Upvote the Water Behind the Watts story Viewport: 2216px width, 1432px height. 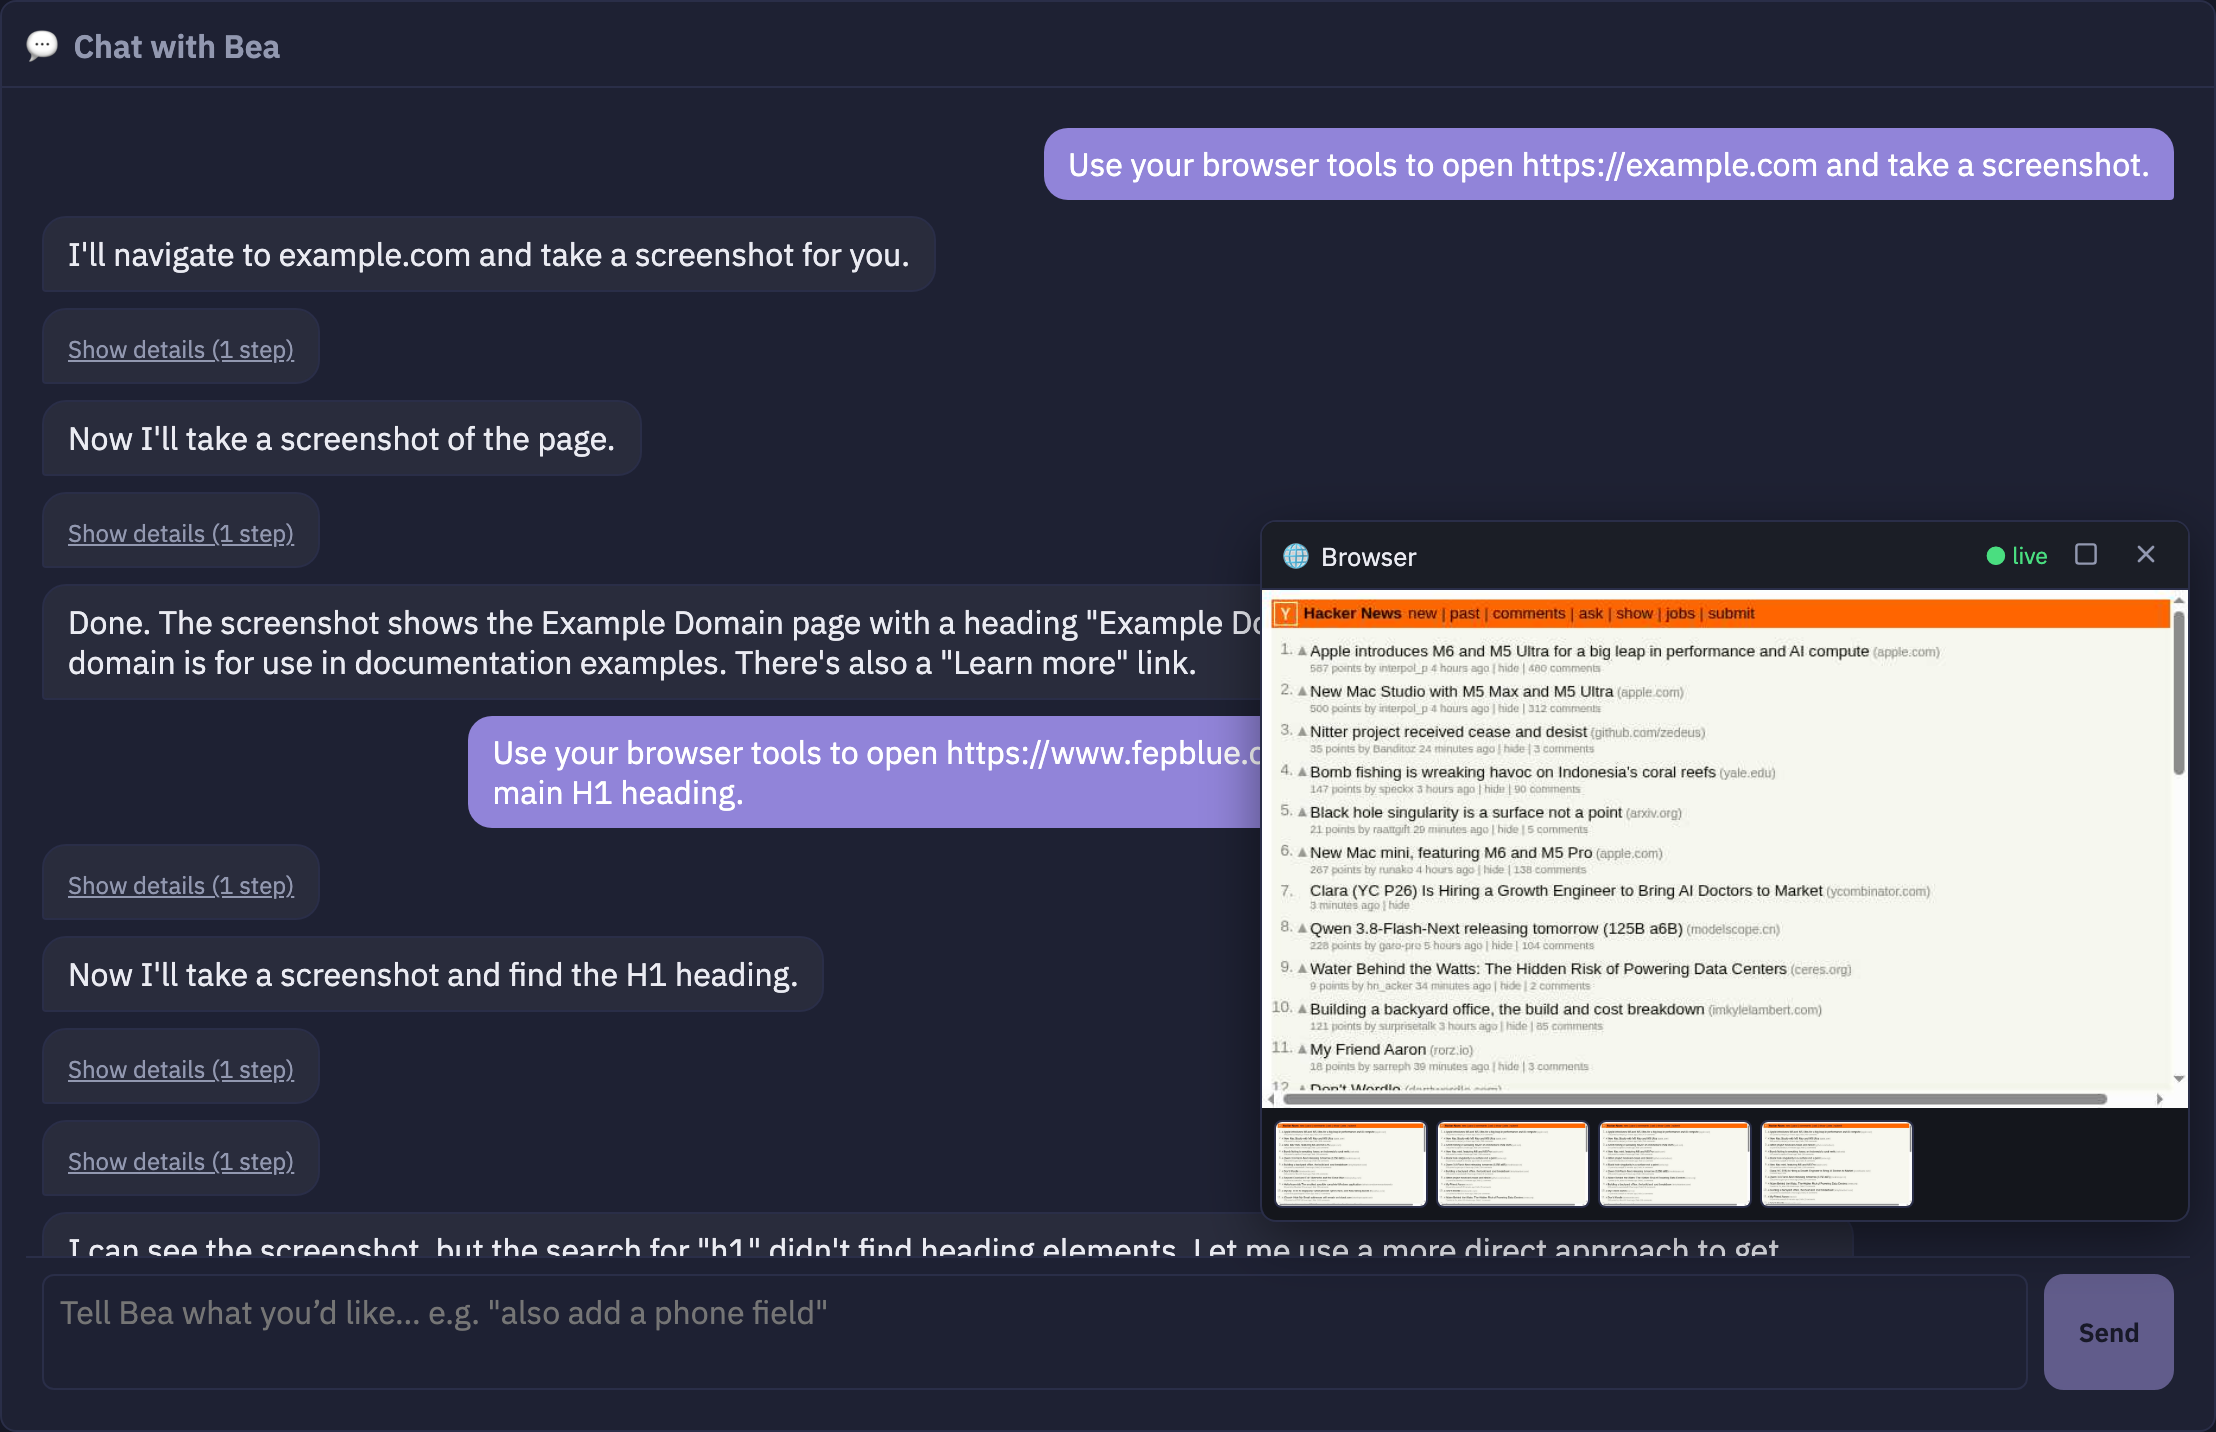pos(1302,969)
